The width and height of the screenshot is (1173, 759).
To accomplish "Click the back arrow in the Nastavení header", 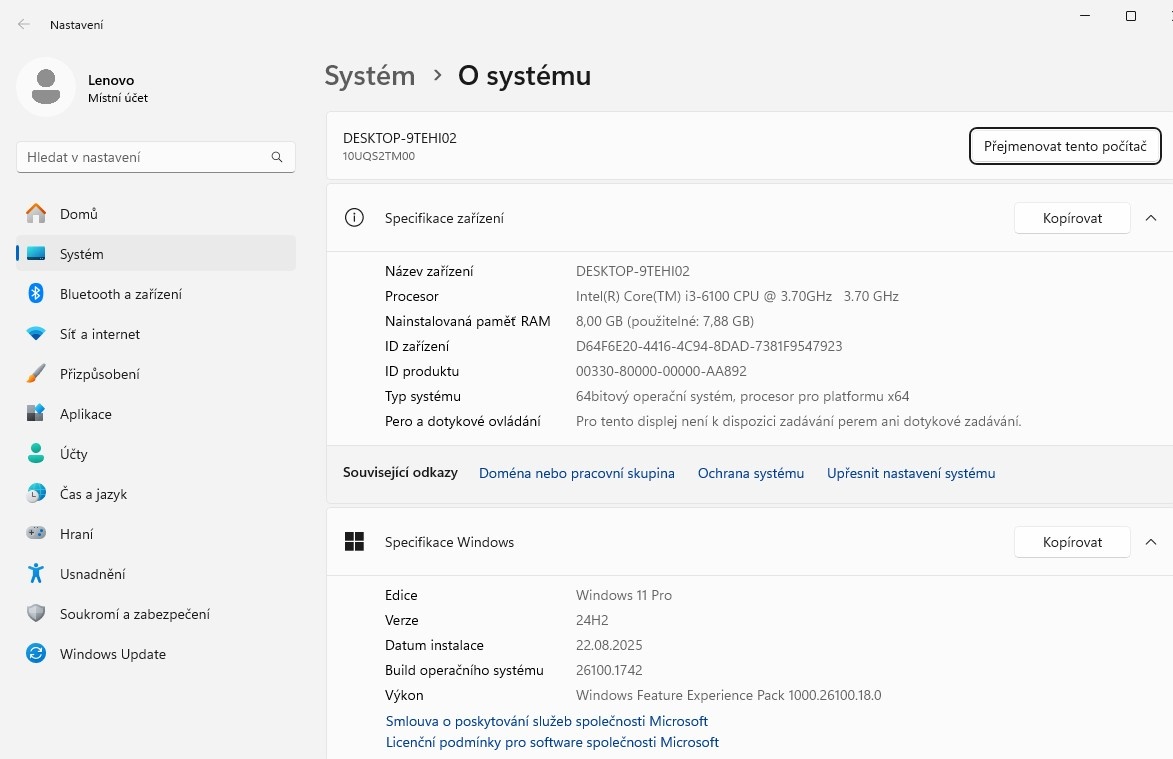I will click(24, 24).
